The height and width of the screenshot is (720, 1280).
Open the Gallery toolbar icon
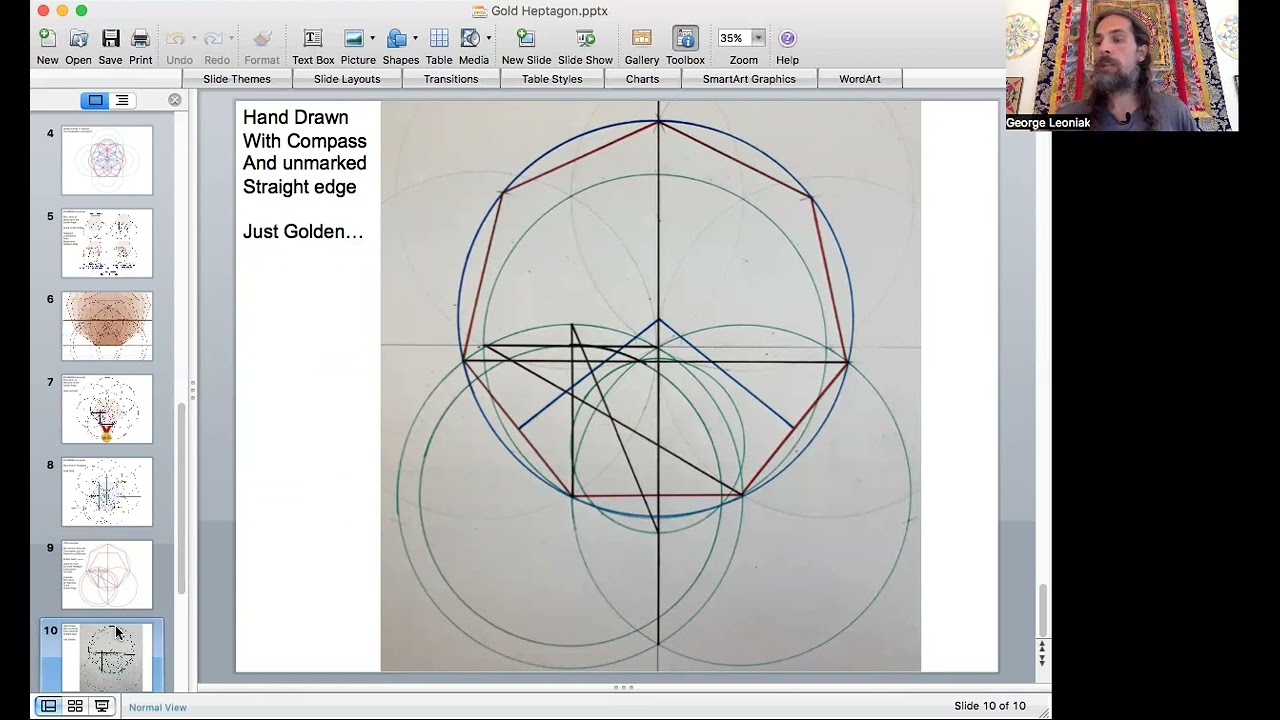pyautogui.click(x=642, y=38)
